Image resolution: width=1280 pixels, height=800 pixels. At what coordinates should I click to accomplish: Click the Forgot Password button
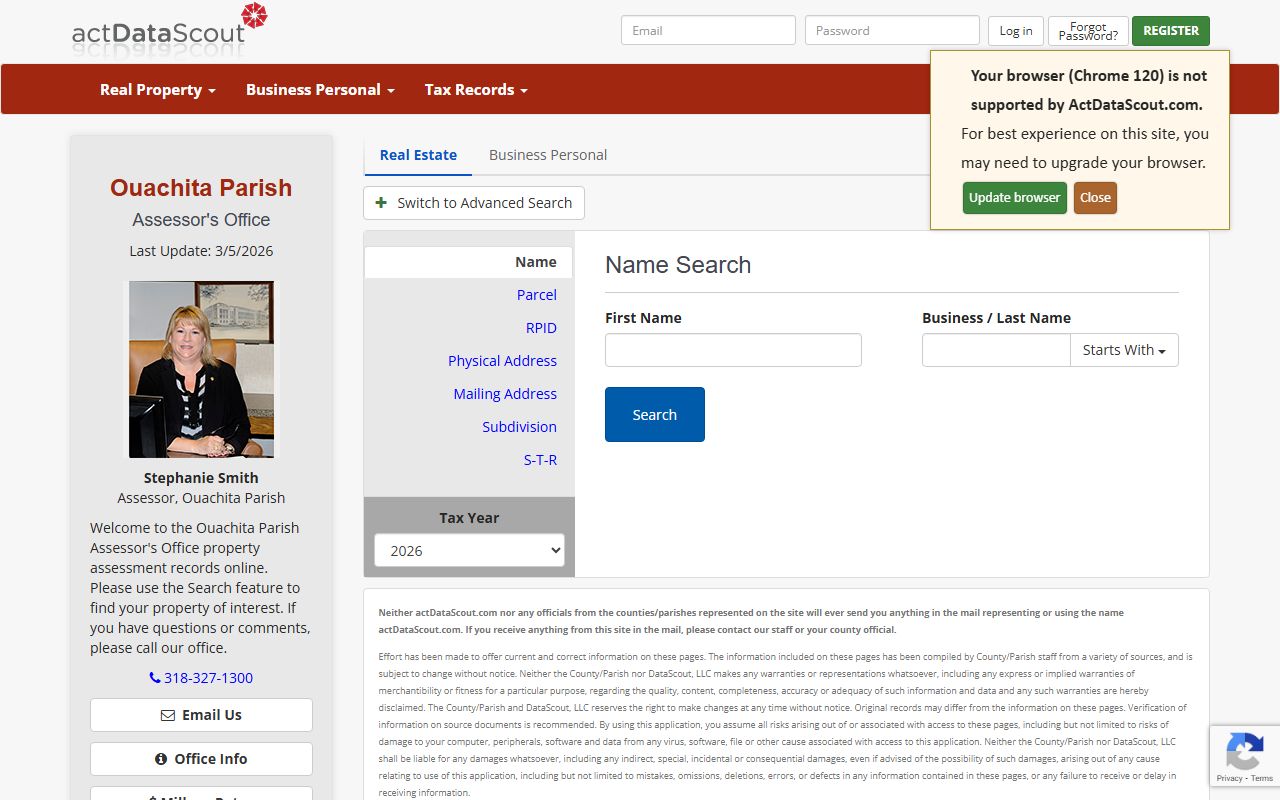pos(1088,31)
